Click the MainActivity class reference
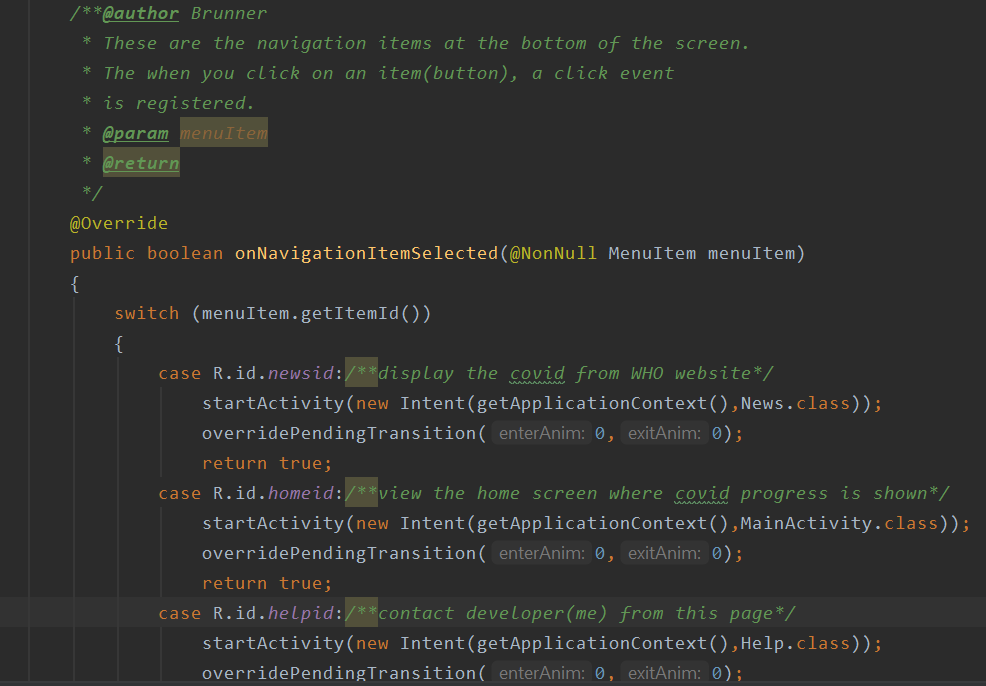 tap(806, 523)
